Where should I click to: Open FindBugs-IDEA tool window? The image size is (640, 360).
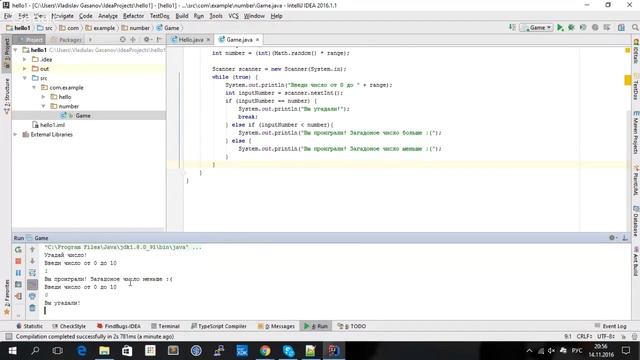tap(119, 326)
